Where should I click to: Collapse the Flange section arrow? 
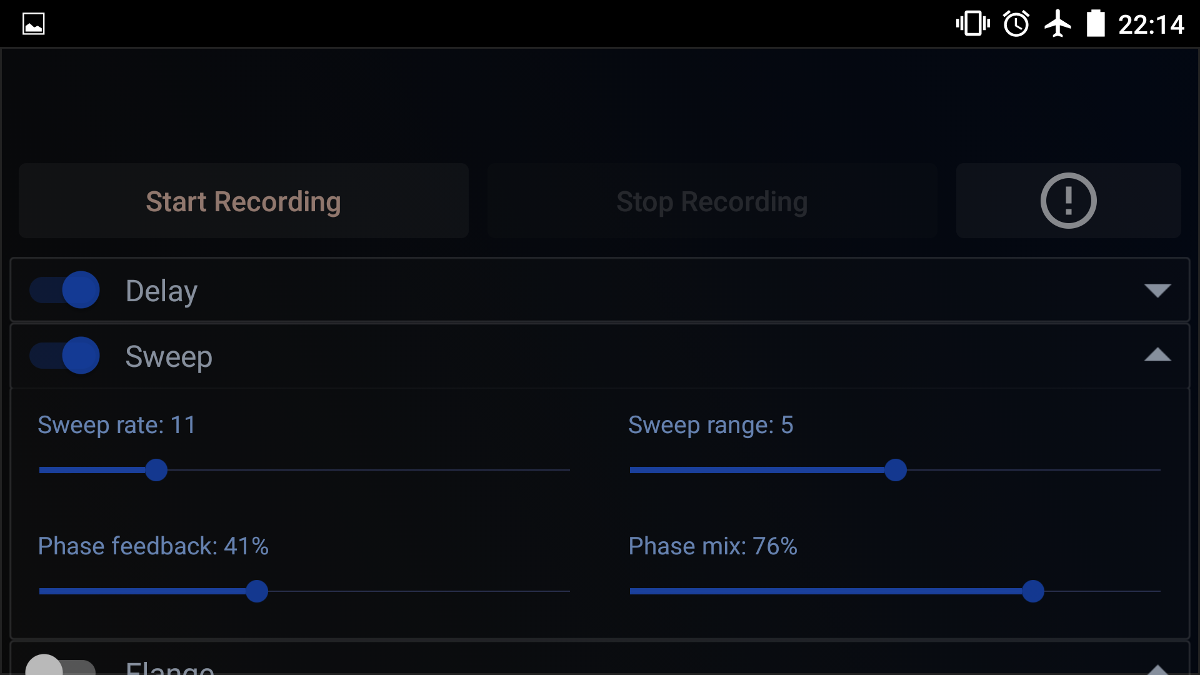(1157, 669)
